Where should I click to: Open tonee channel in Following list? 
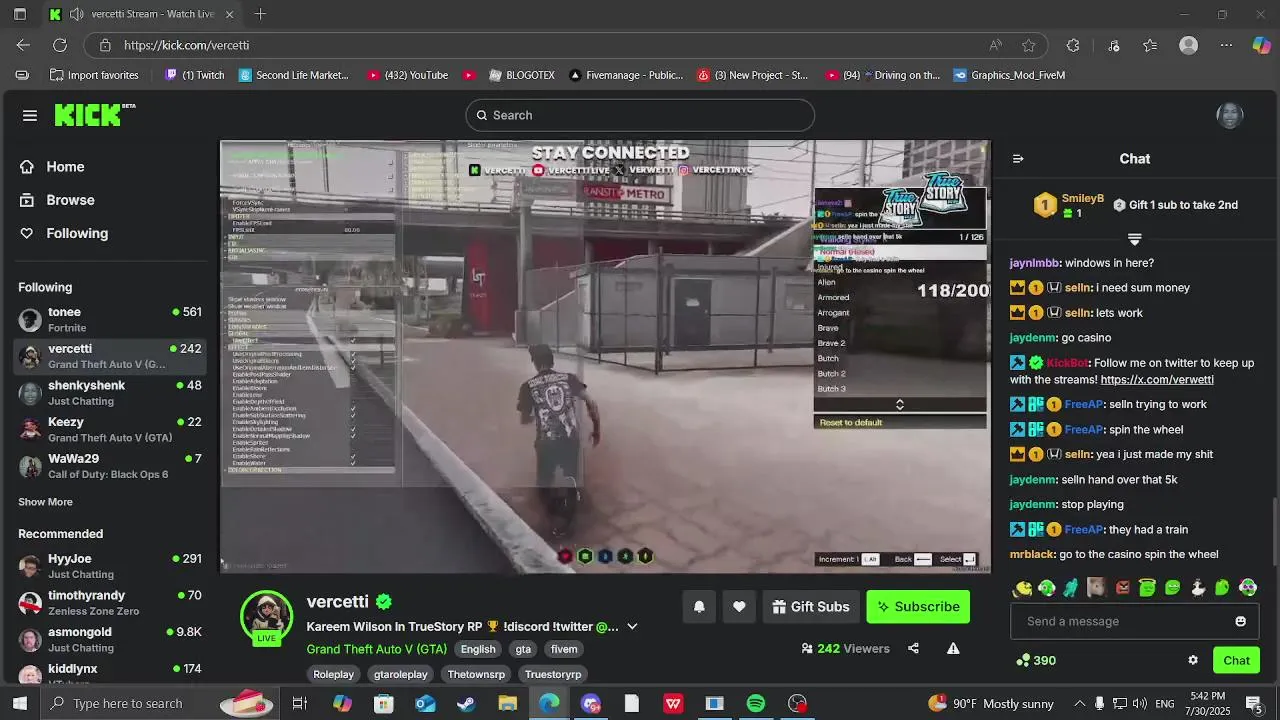click(110, 319)
